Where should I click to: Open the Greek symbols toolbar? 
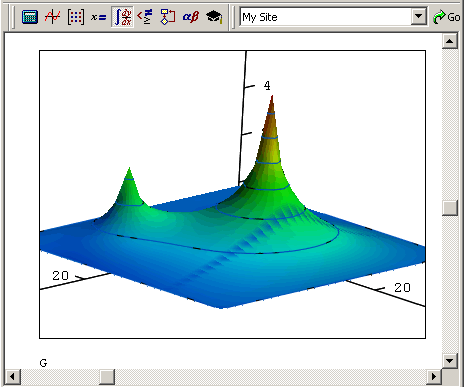[191, 17]
